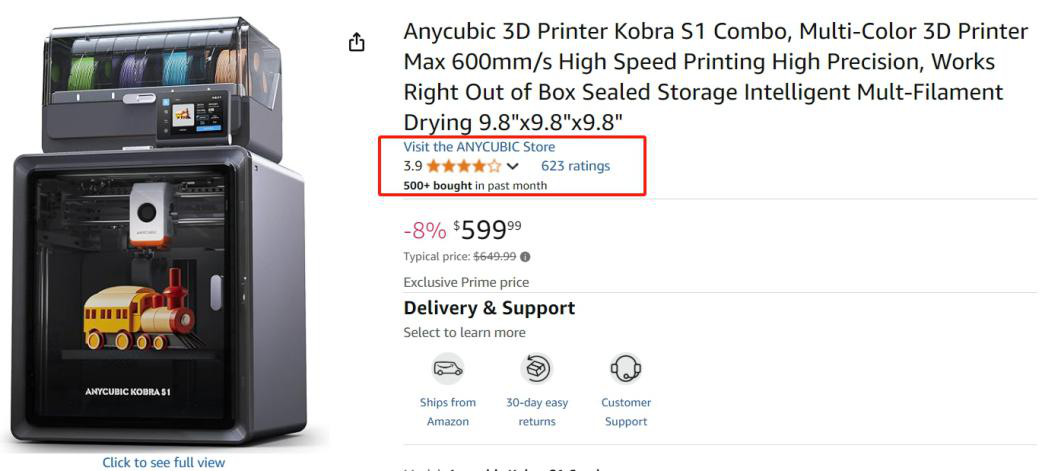Click the info icon next to typical price
This screenshot has width=1042, height=471.
coord(526,256)
